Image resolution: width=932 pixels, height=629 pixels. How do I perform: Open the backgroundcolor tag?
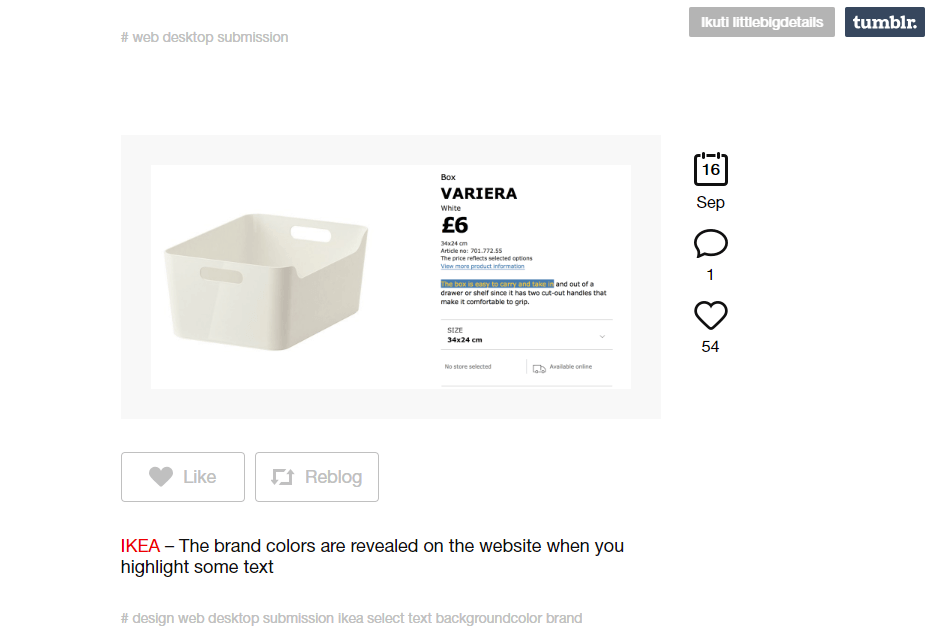tap(489, 618)
